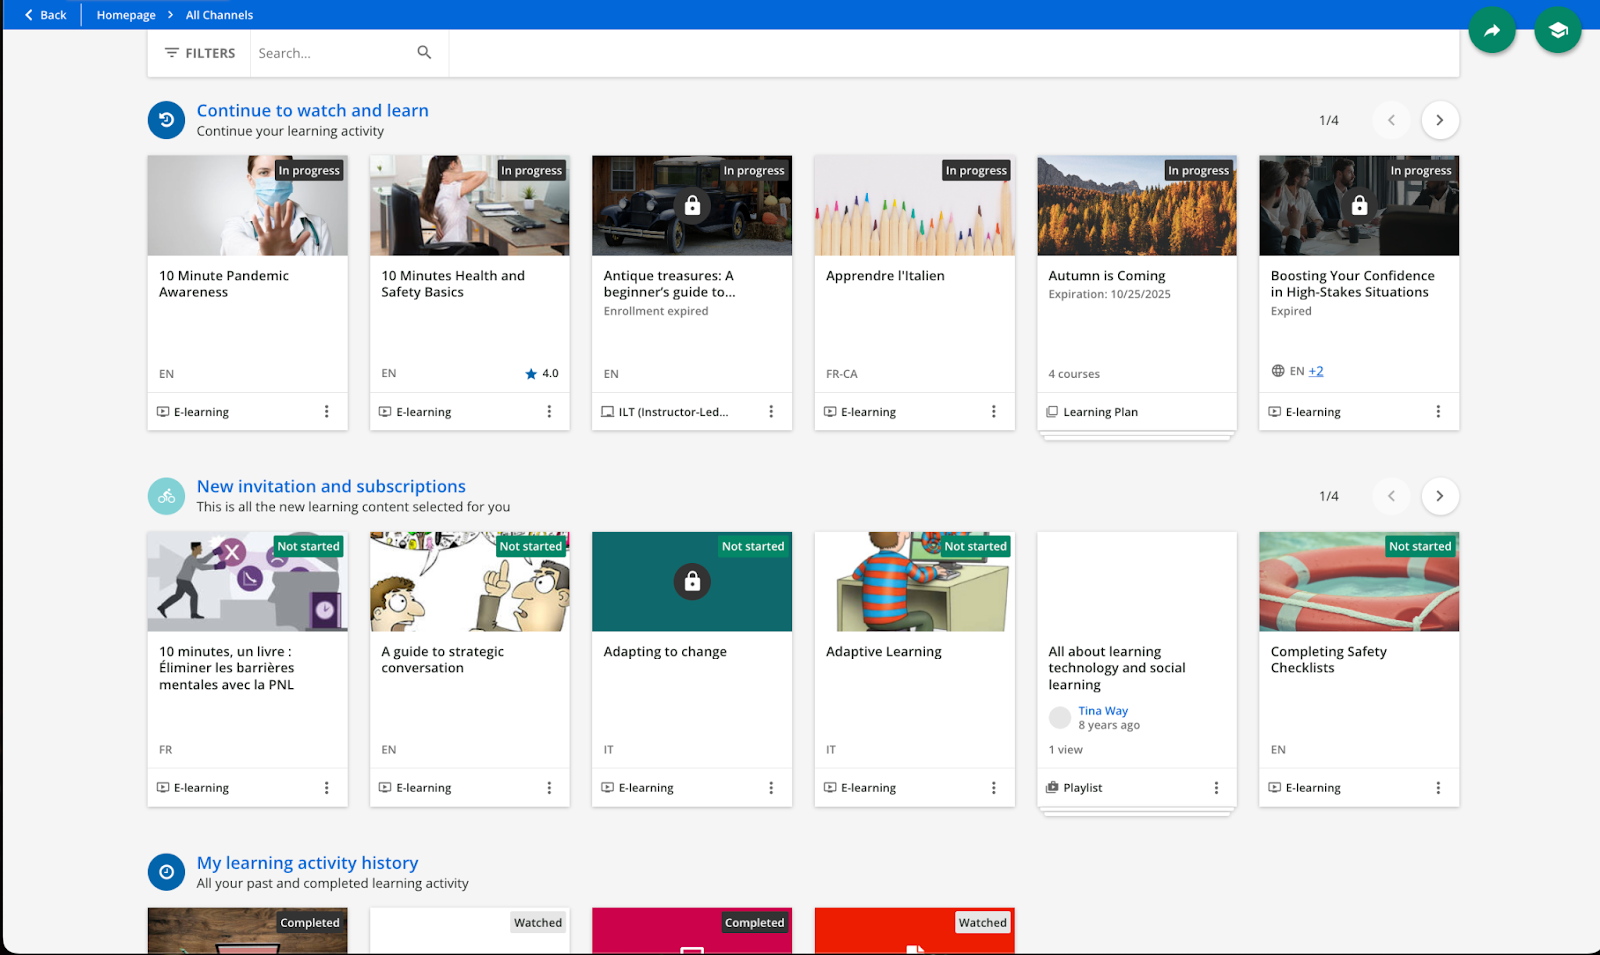Open three-dot menu on Playlist card
Viewport: 1600px width, 955px height.
click(1216, 788)
